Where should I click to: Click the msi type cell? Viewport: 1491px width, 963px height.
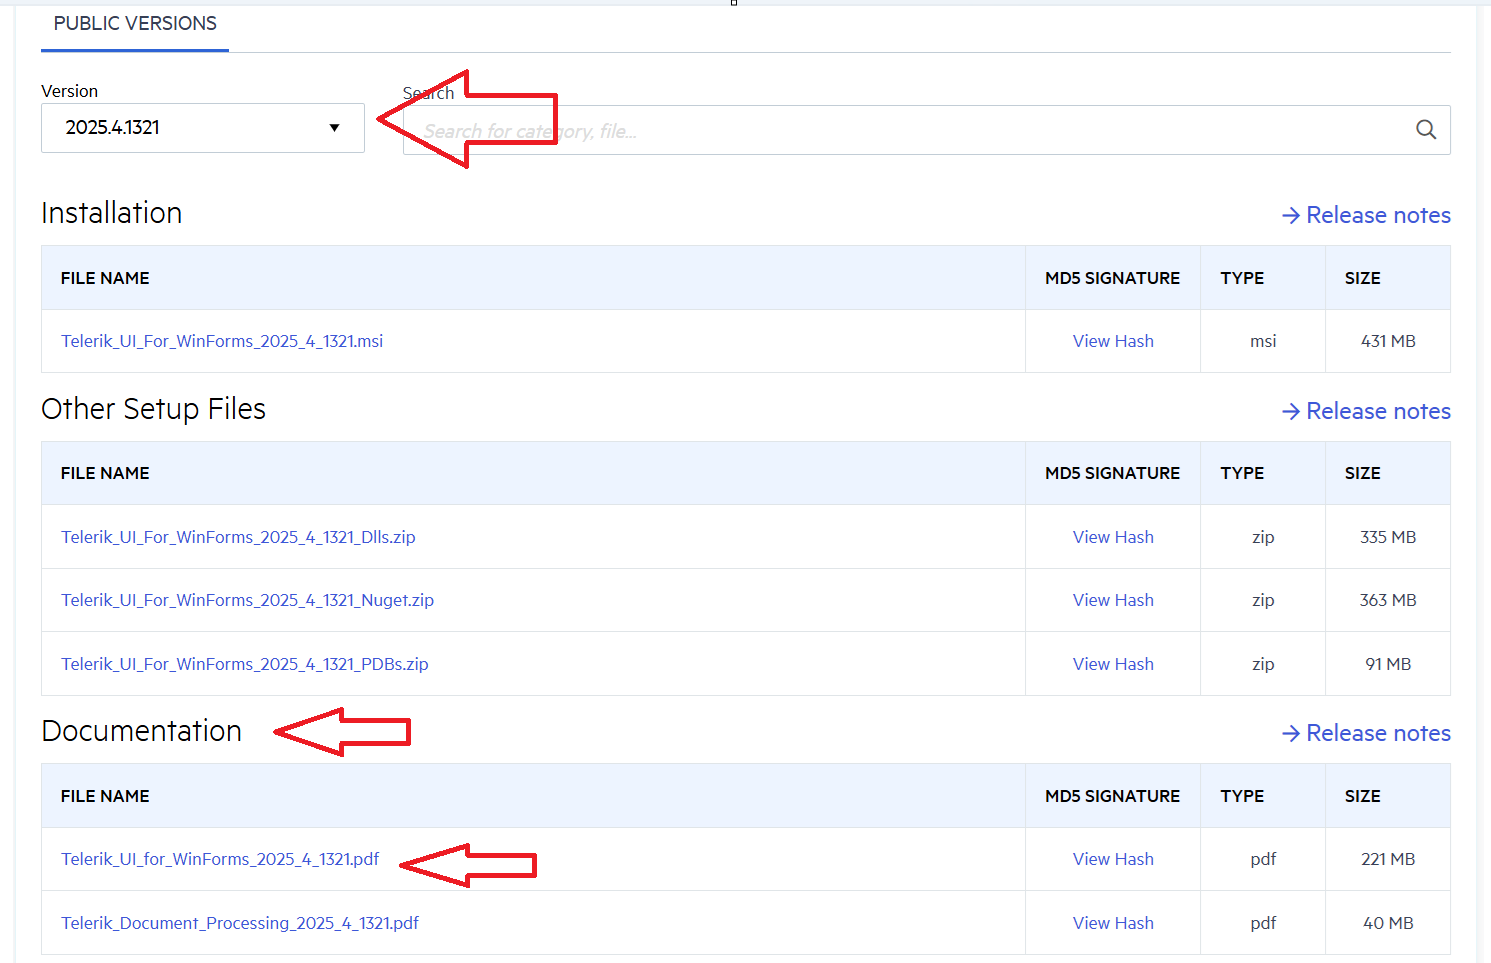1263,341
